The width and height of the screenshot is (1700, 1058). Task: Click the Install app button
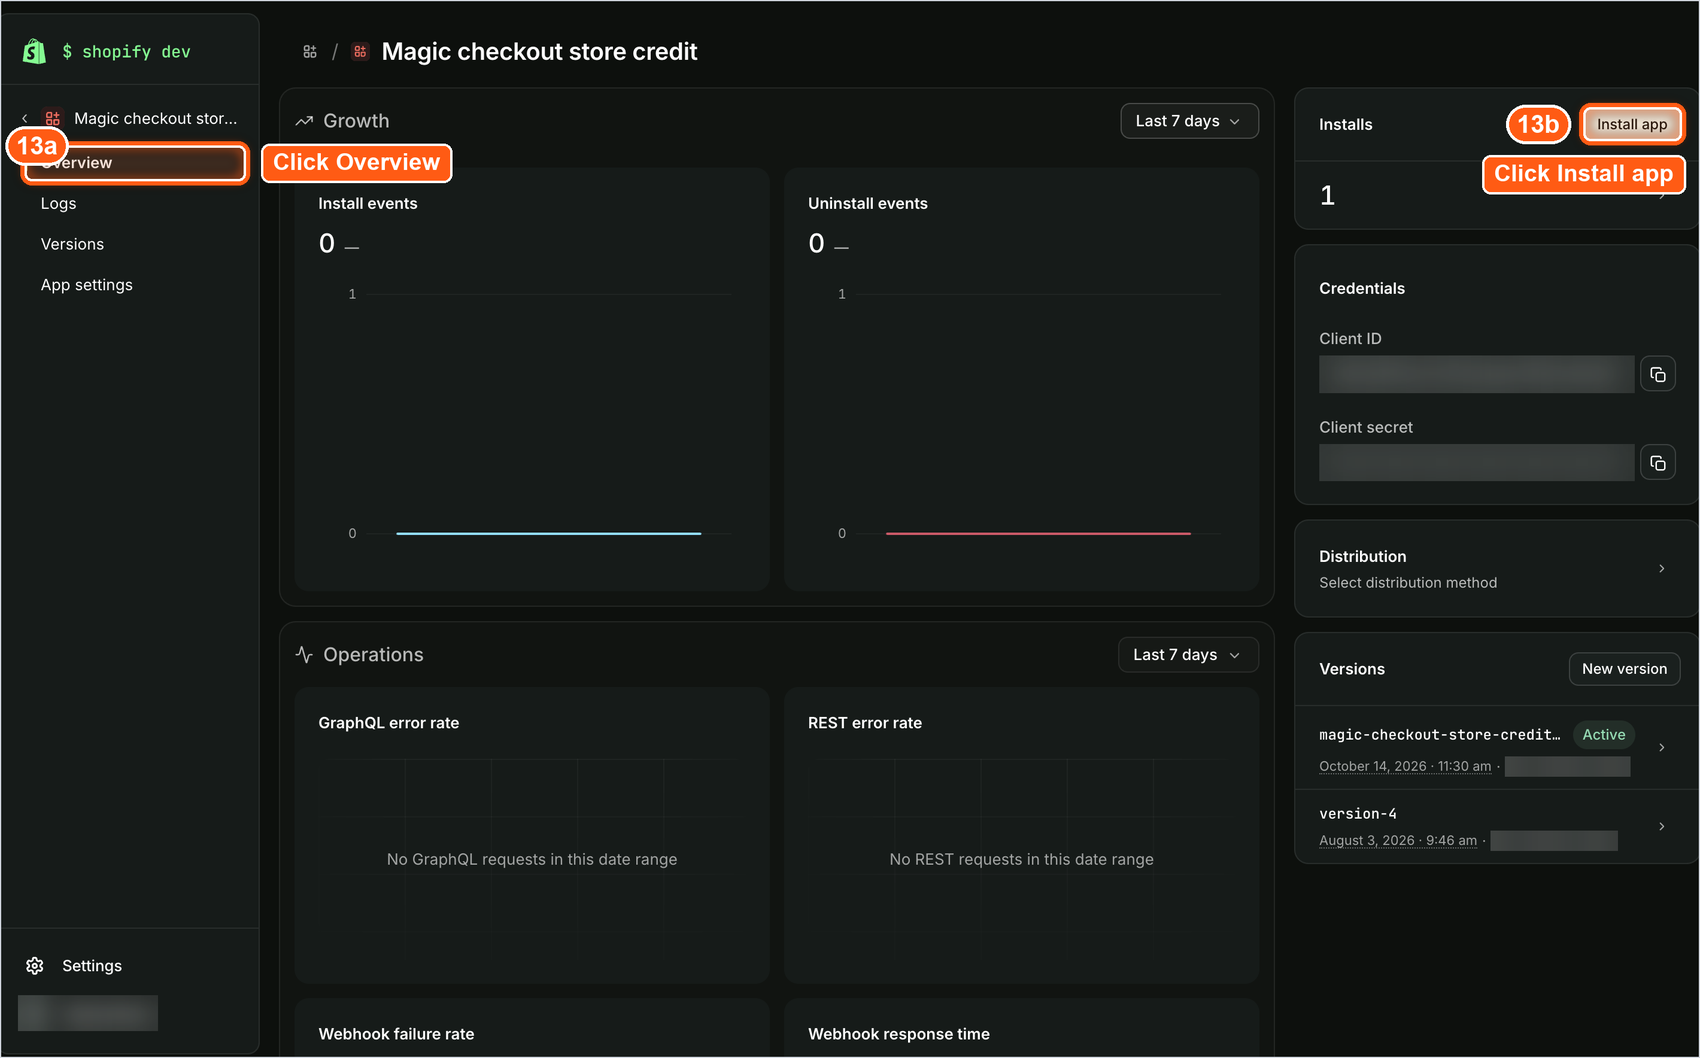pyautogui.click(x=1632, y=124)
